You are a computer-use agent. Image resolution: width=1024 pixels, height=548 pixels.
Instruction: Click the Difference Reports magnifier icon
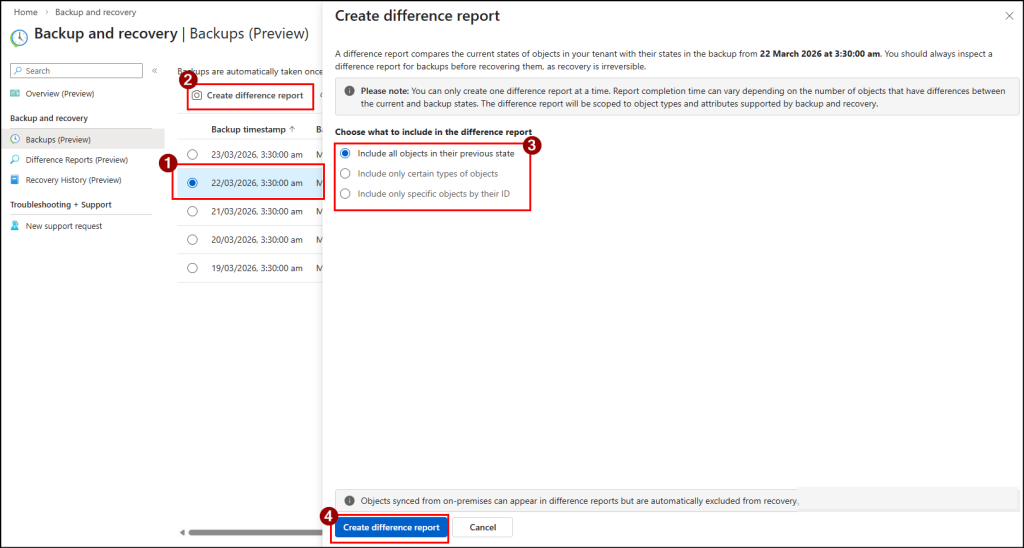tap(16, 160)
